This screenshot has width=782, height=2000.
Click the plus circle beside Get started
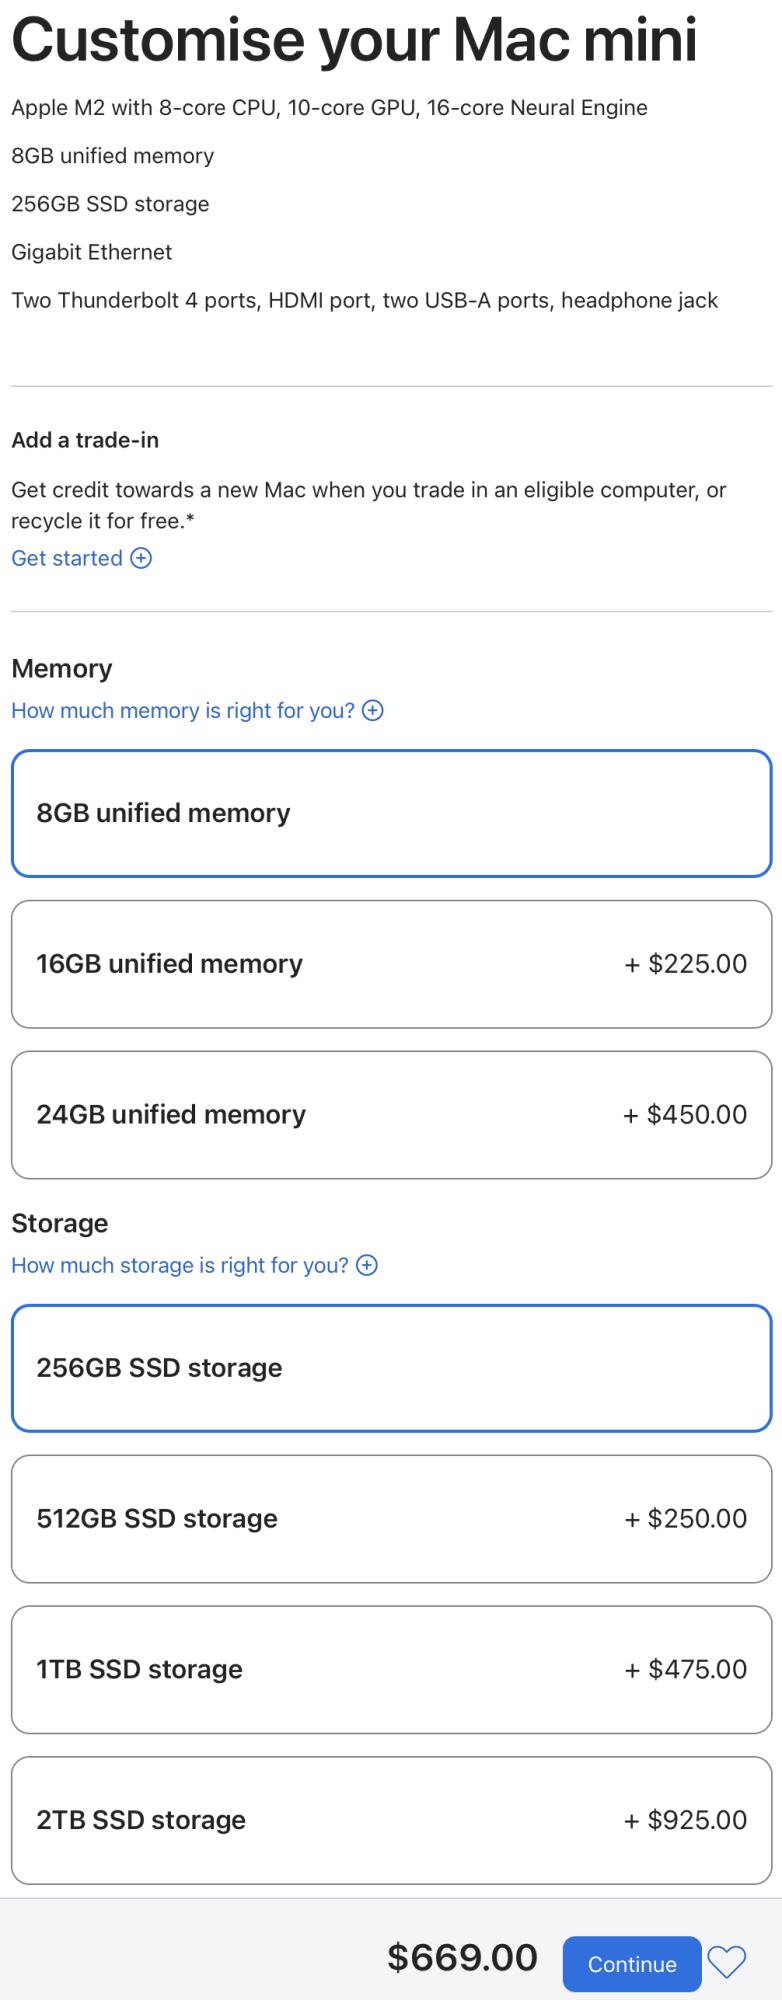click(x=142, y=558)
